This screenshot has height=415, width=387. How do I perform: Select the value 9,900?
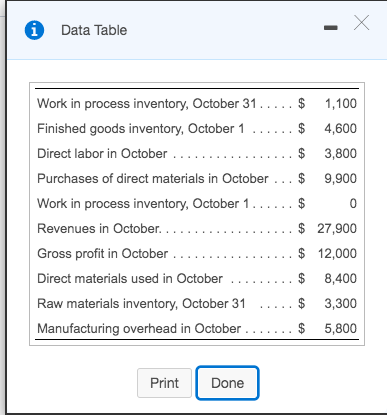340,179
